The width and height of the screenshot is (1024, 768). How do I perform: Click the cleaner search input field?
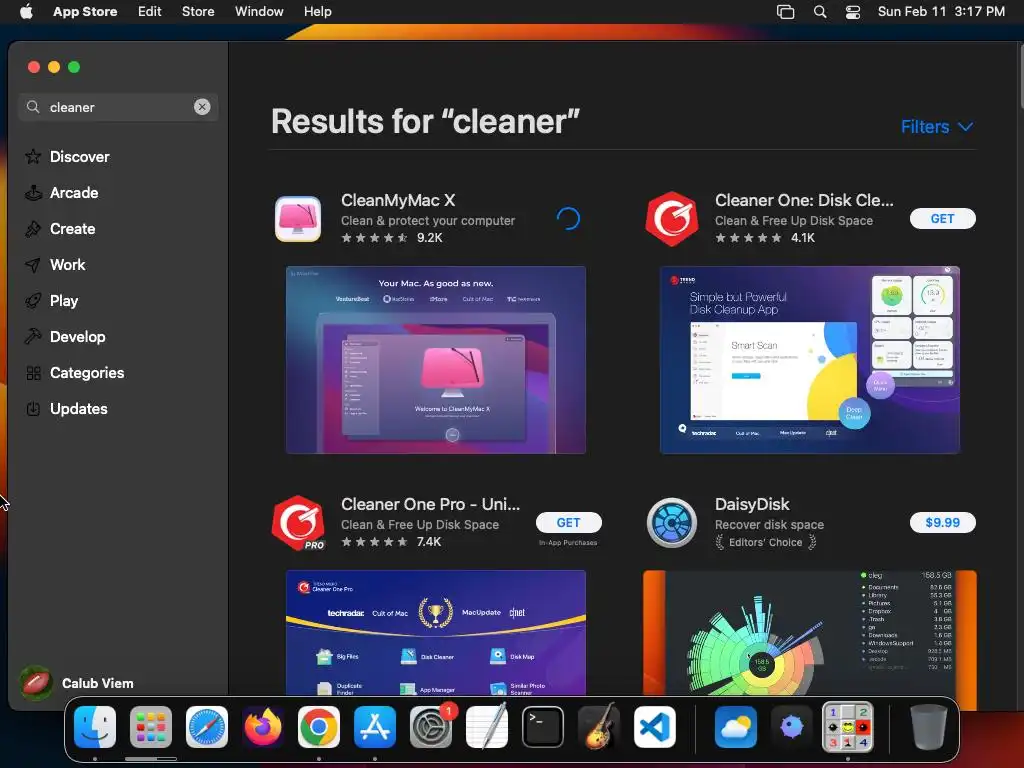click(118, 107)
